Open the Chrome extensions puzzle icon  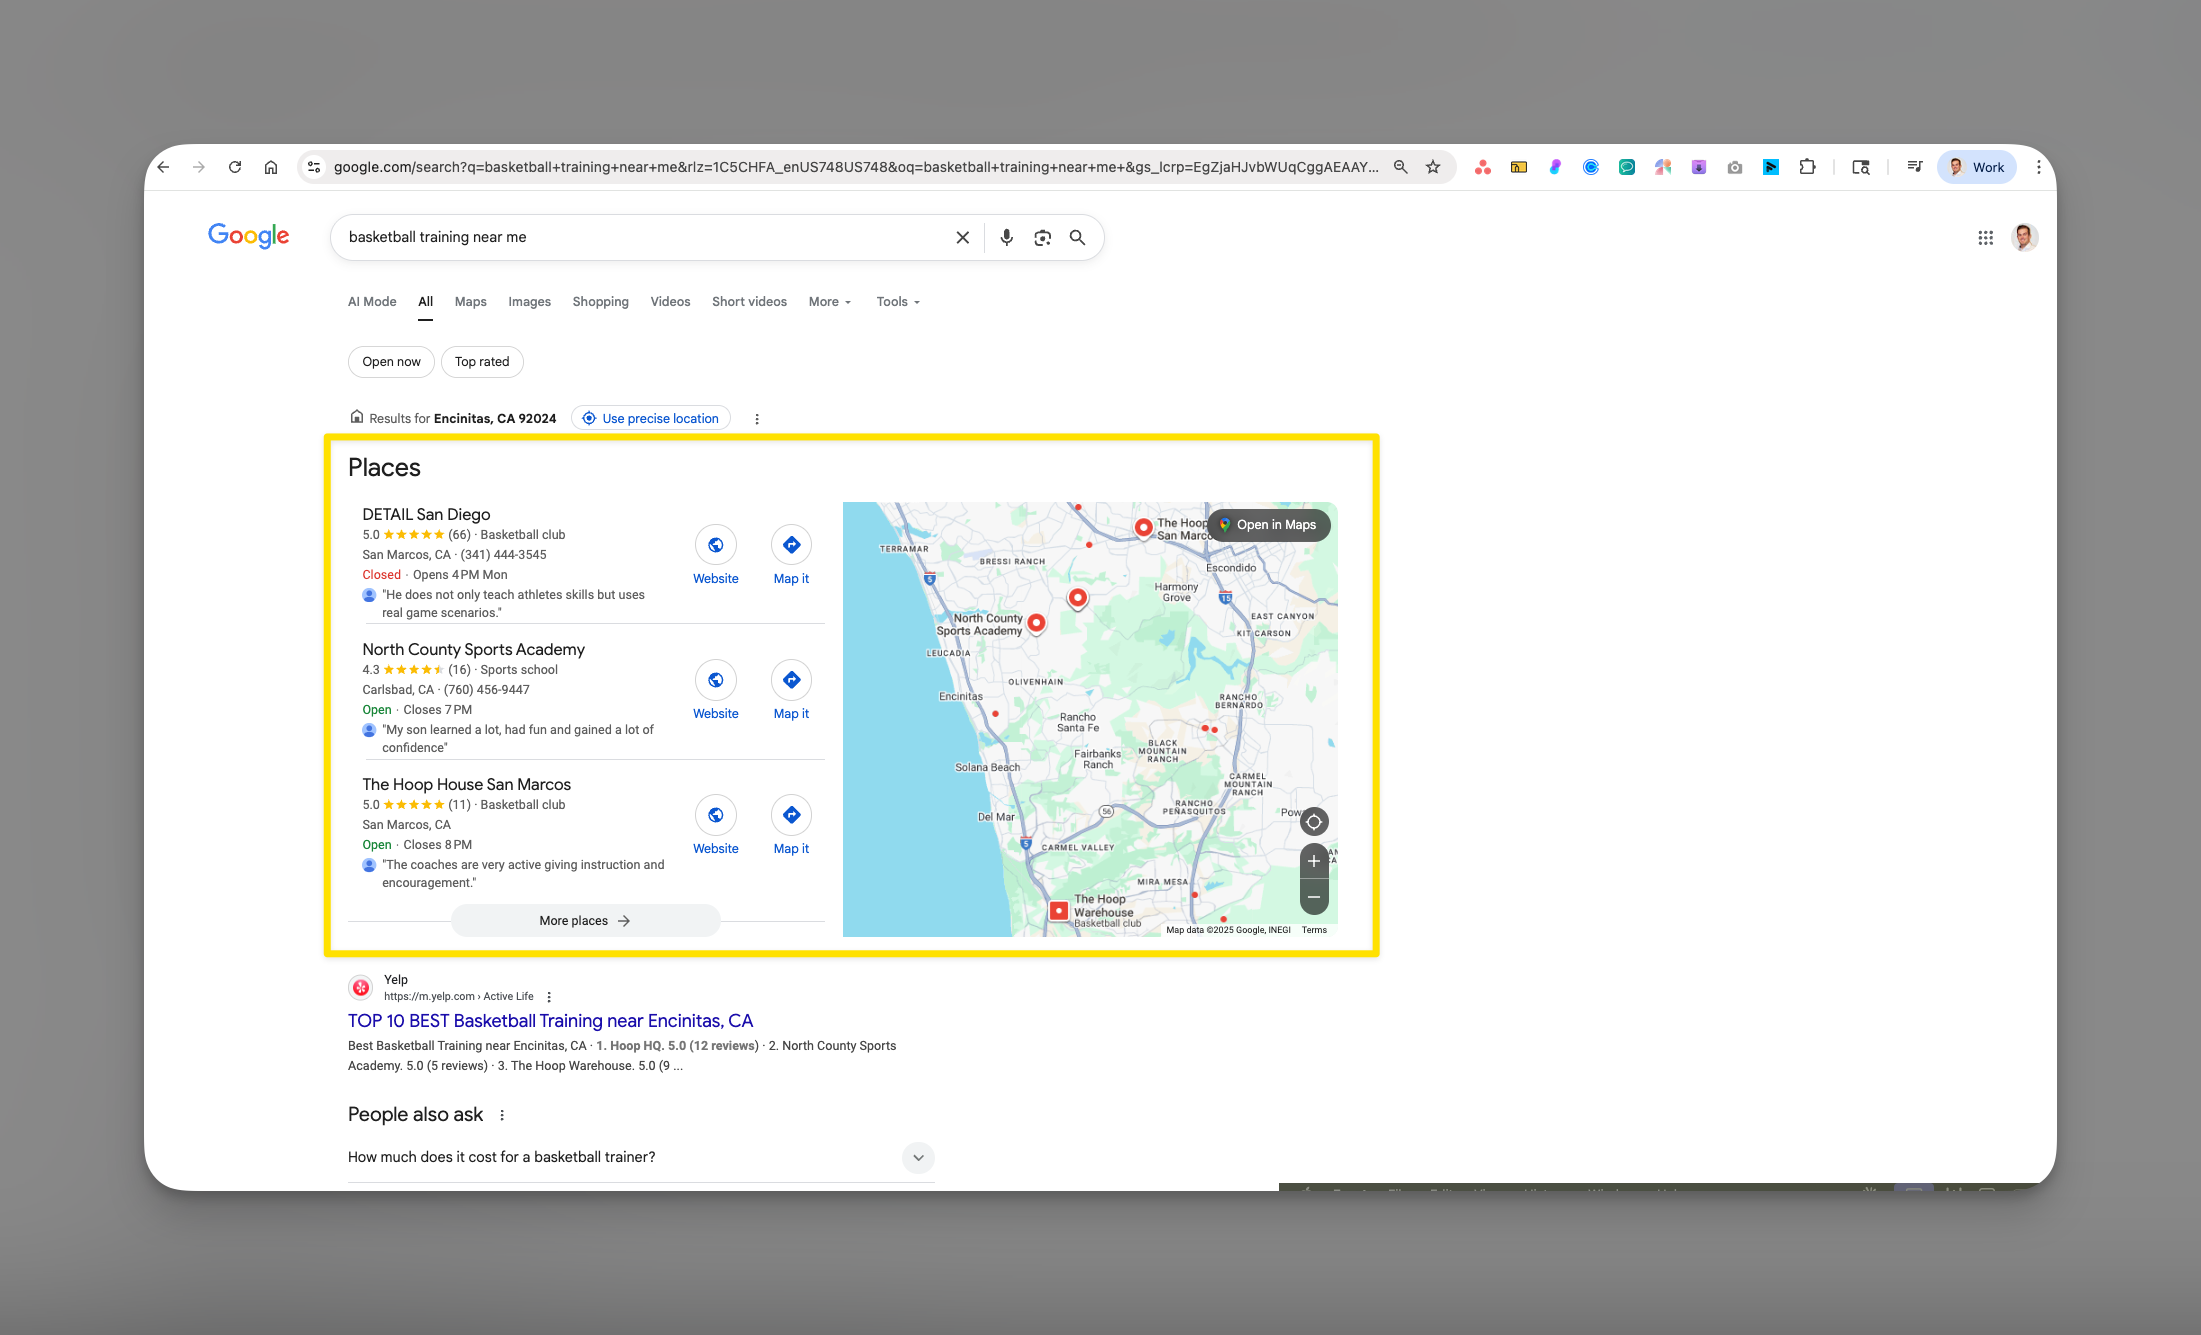tap(1807, 167)
